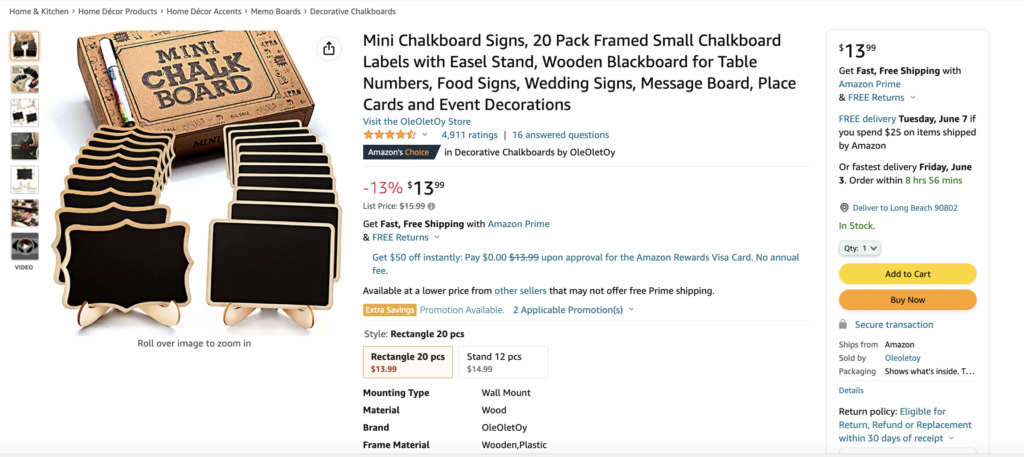Click the share icon above product image
The image size is (1024, 457).
coord(327,49)
